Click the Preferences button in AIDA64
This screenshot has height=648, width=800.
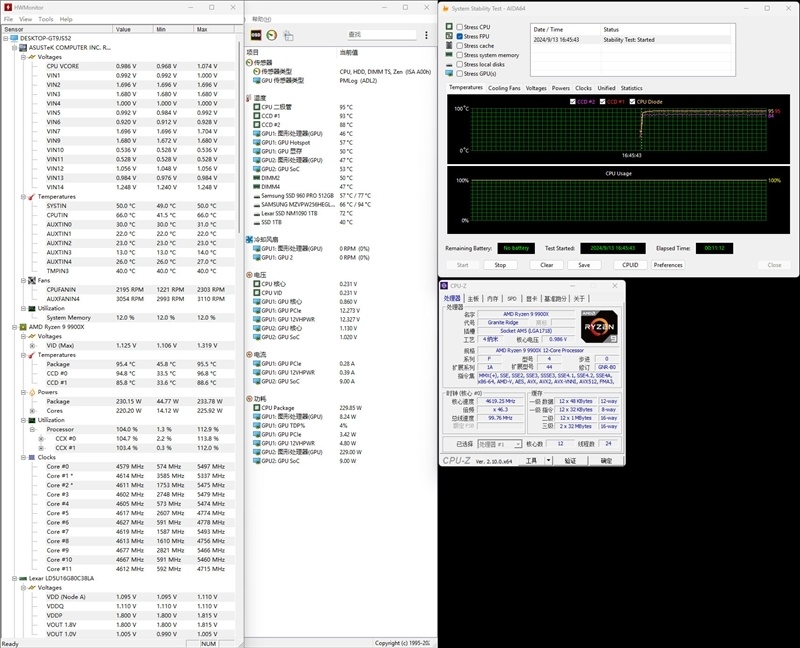tap(668, 265)
